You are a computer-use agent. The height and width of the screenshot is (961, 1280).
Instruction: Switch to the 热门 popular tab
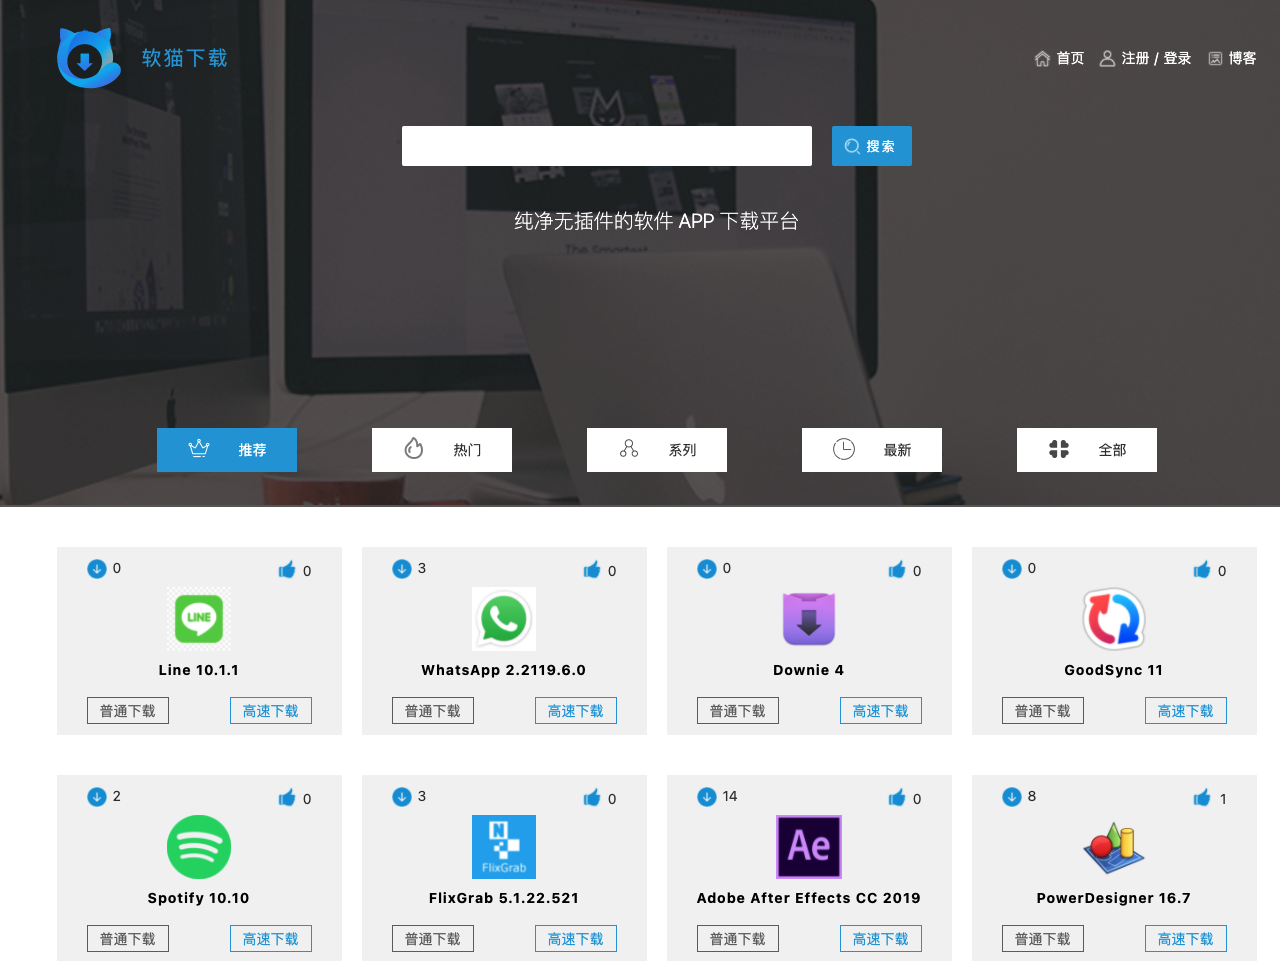[x=442, y=450]
